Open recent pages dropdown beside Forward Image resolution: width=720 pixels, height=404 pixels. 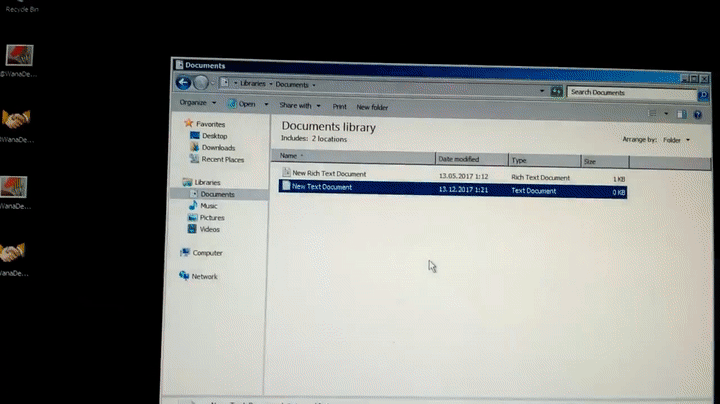[213, 83]
